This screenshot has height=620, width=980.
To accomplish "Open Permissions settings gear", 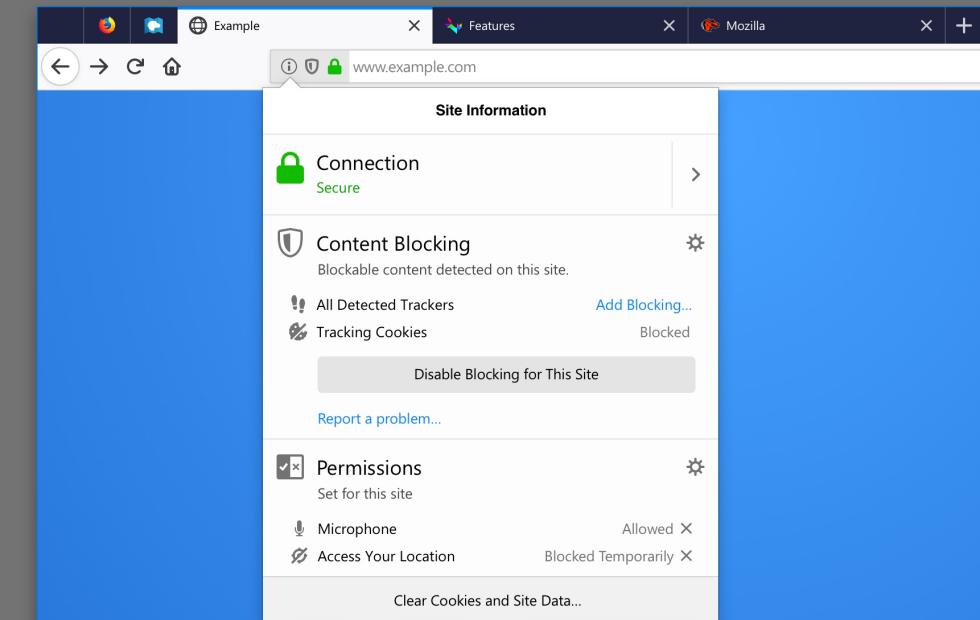I will (695, 467).
